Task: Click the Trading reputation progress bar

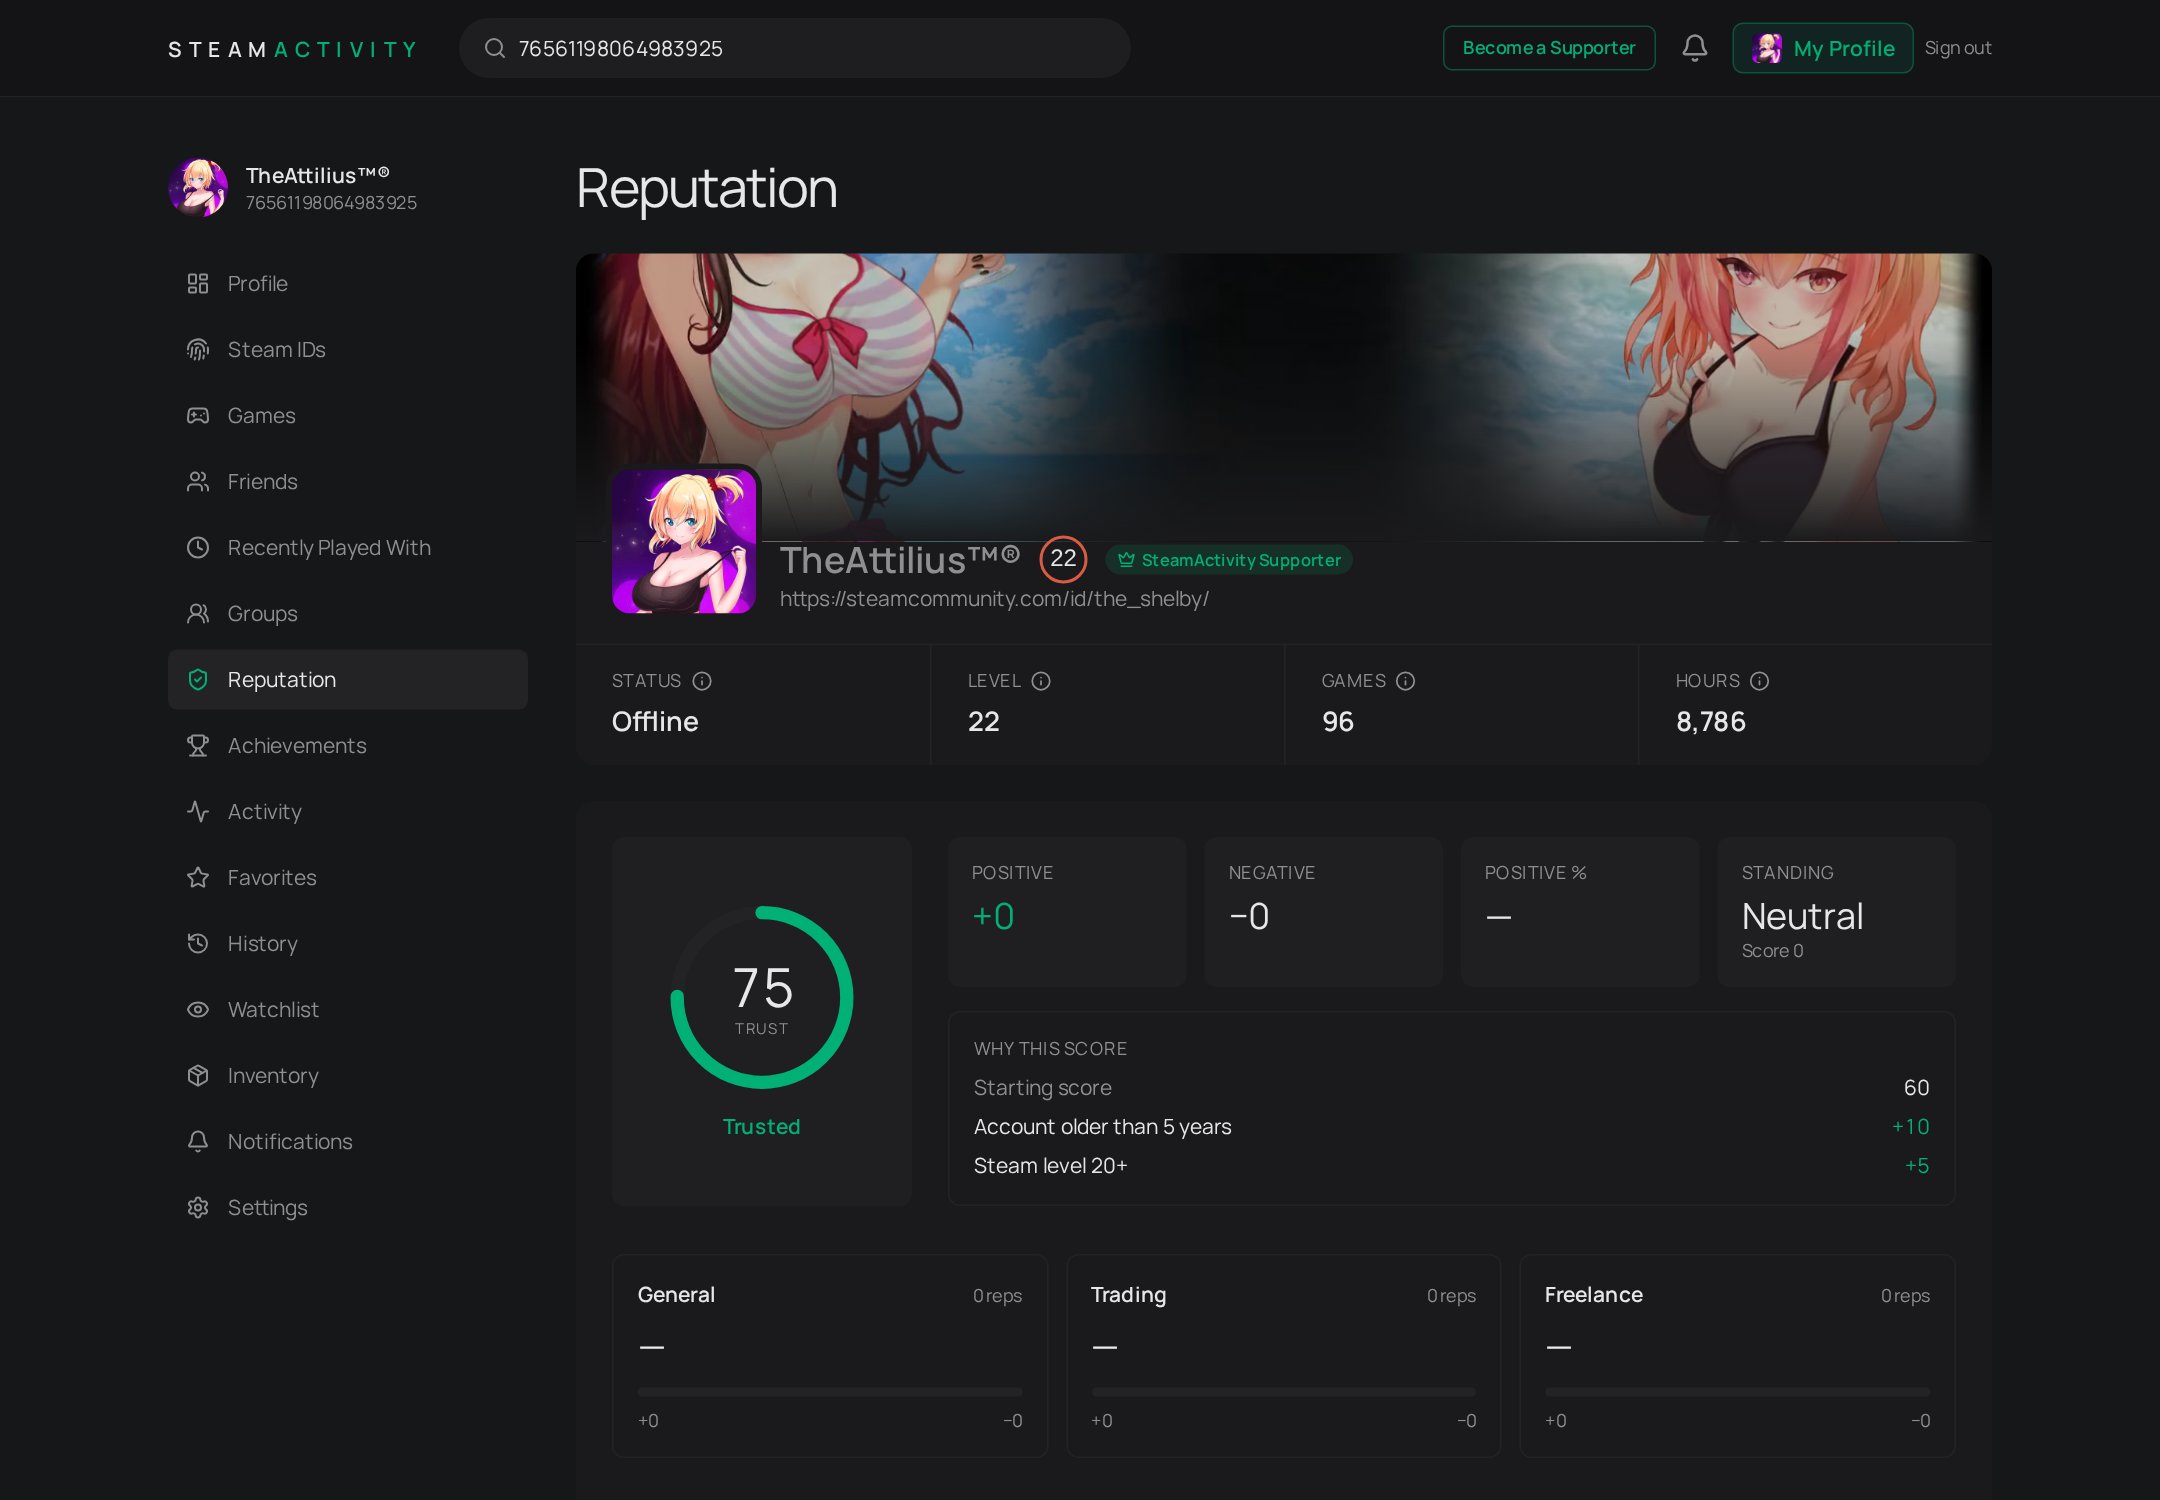Action: coord(1283,1392)
